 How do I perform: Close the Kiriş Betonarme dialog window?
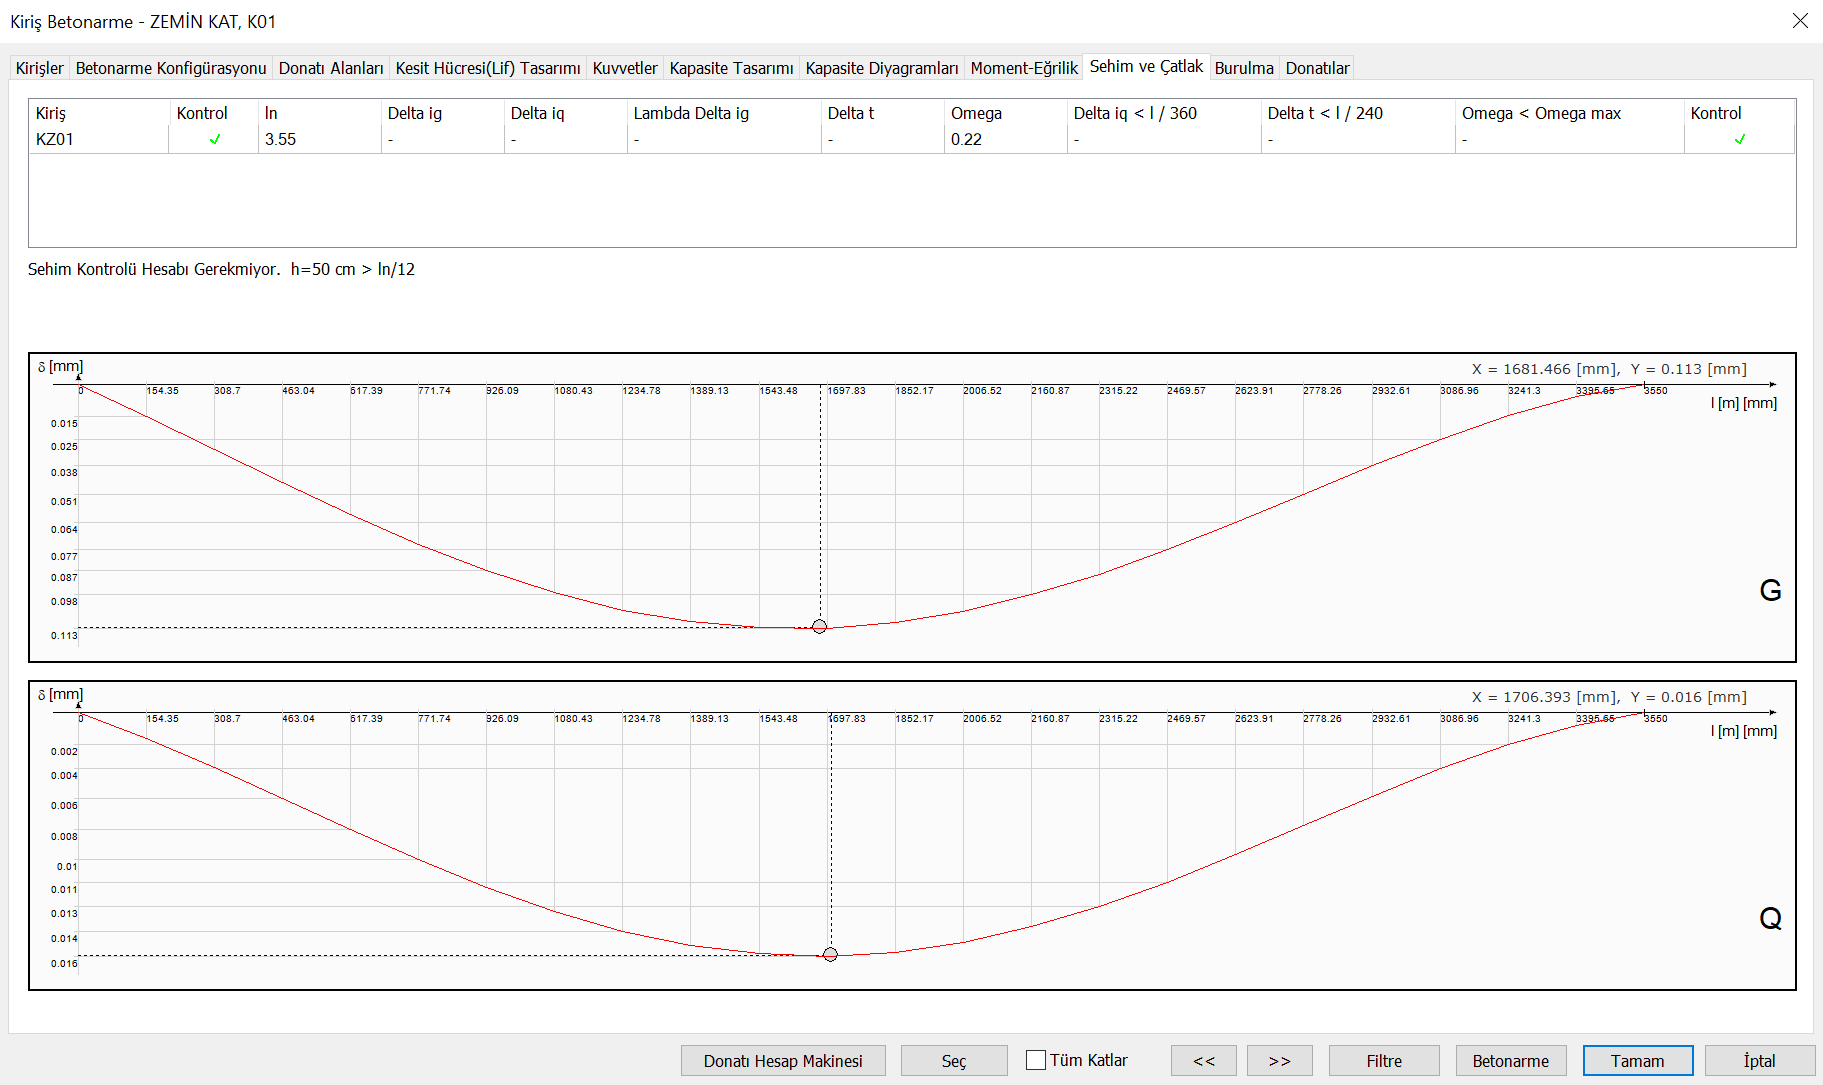[x=1800, y=21]
